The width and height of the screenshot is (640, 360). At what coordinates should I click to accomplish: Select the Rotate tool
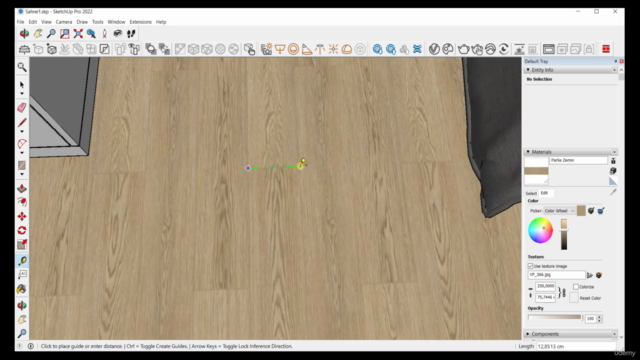(x=22, y=230)
